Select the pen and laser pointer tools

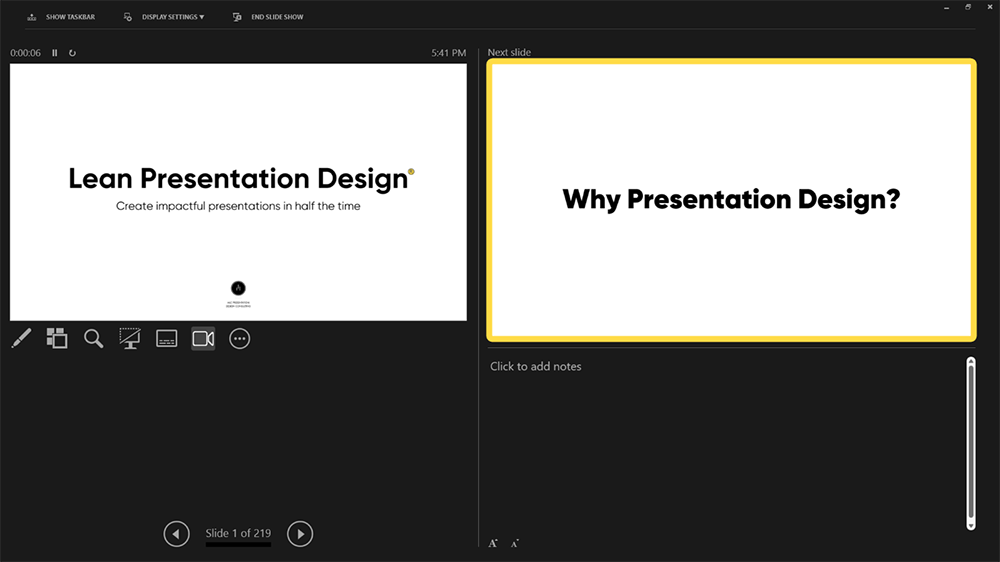pos(21,338)
